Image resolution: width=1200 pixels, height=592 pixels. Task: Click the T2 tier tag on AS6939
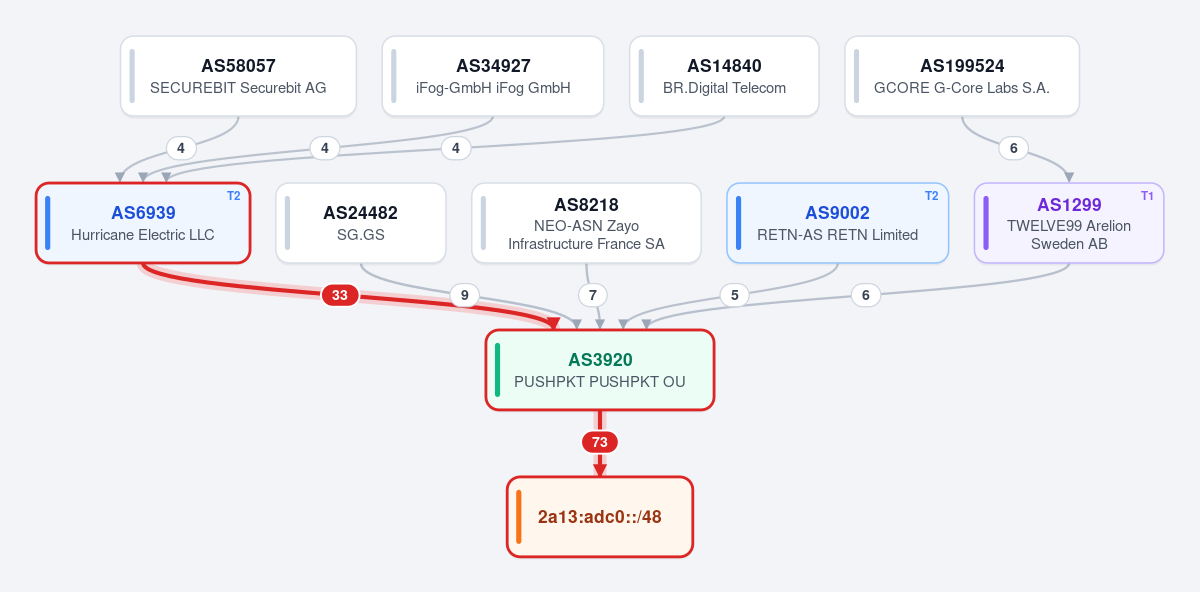[233, 196]
